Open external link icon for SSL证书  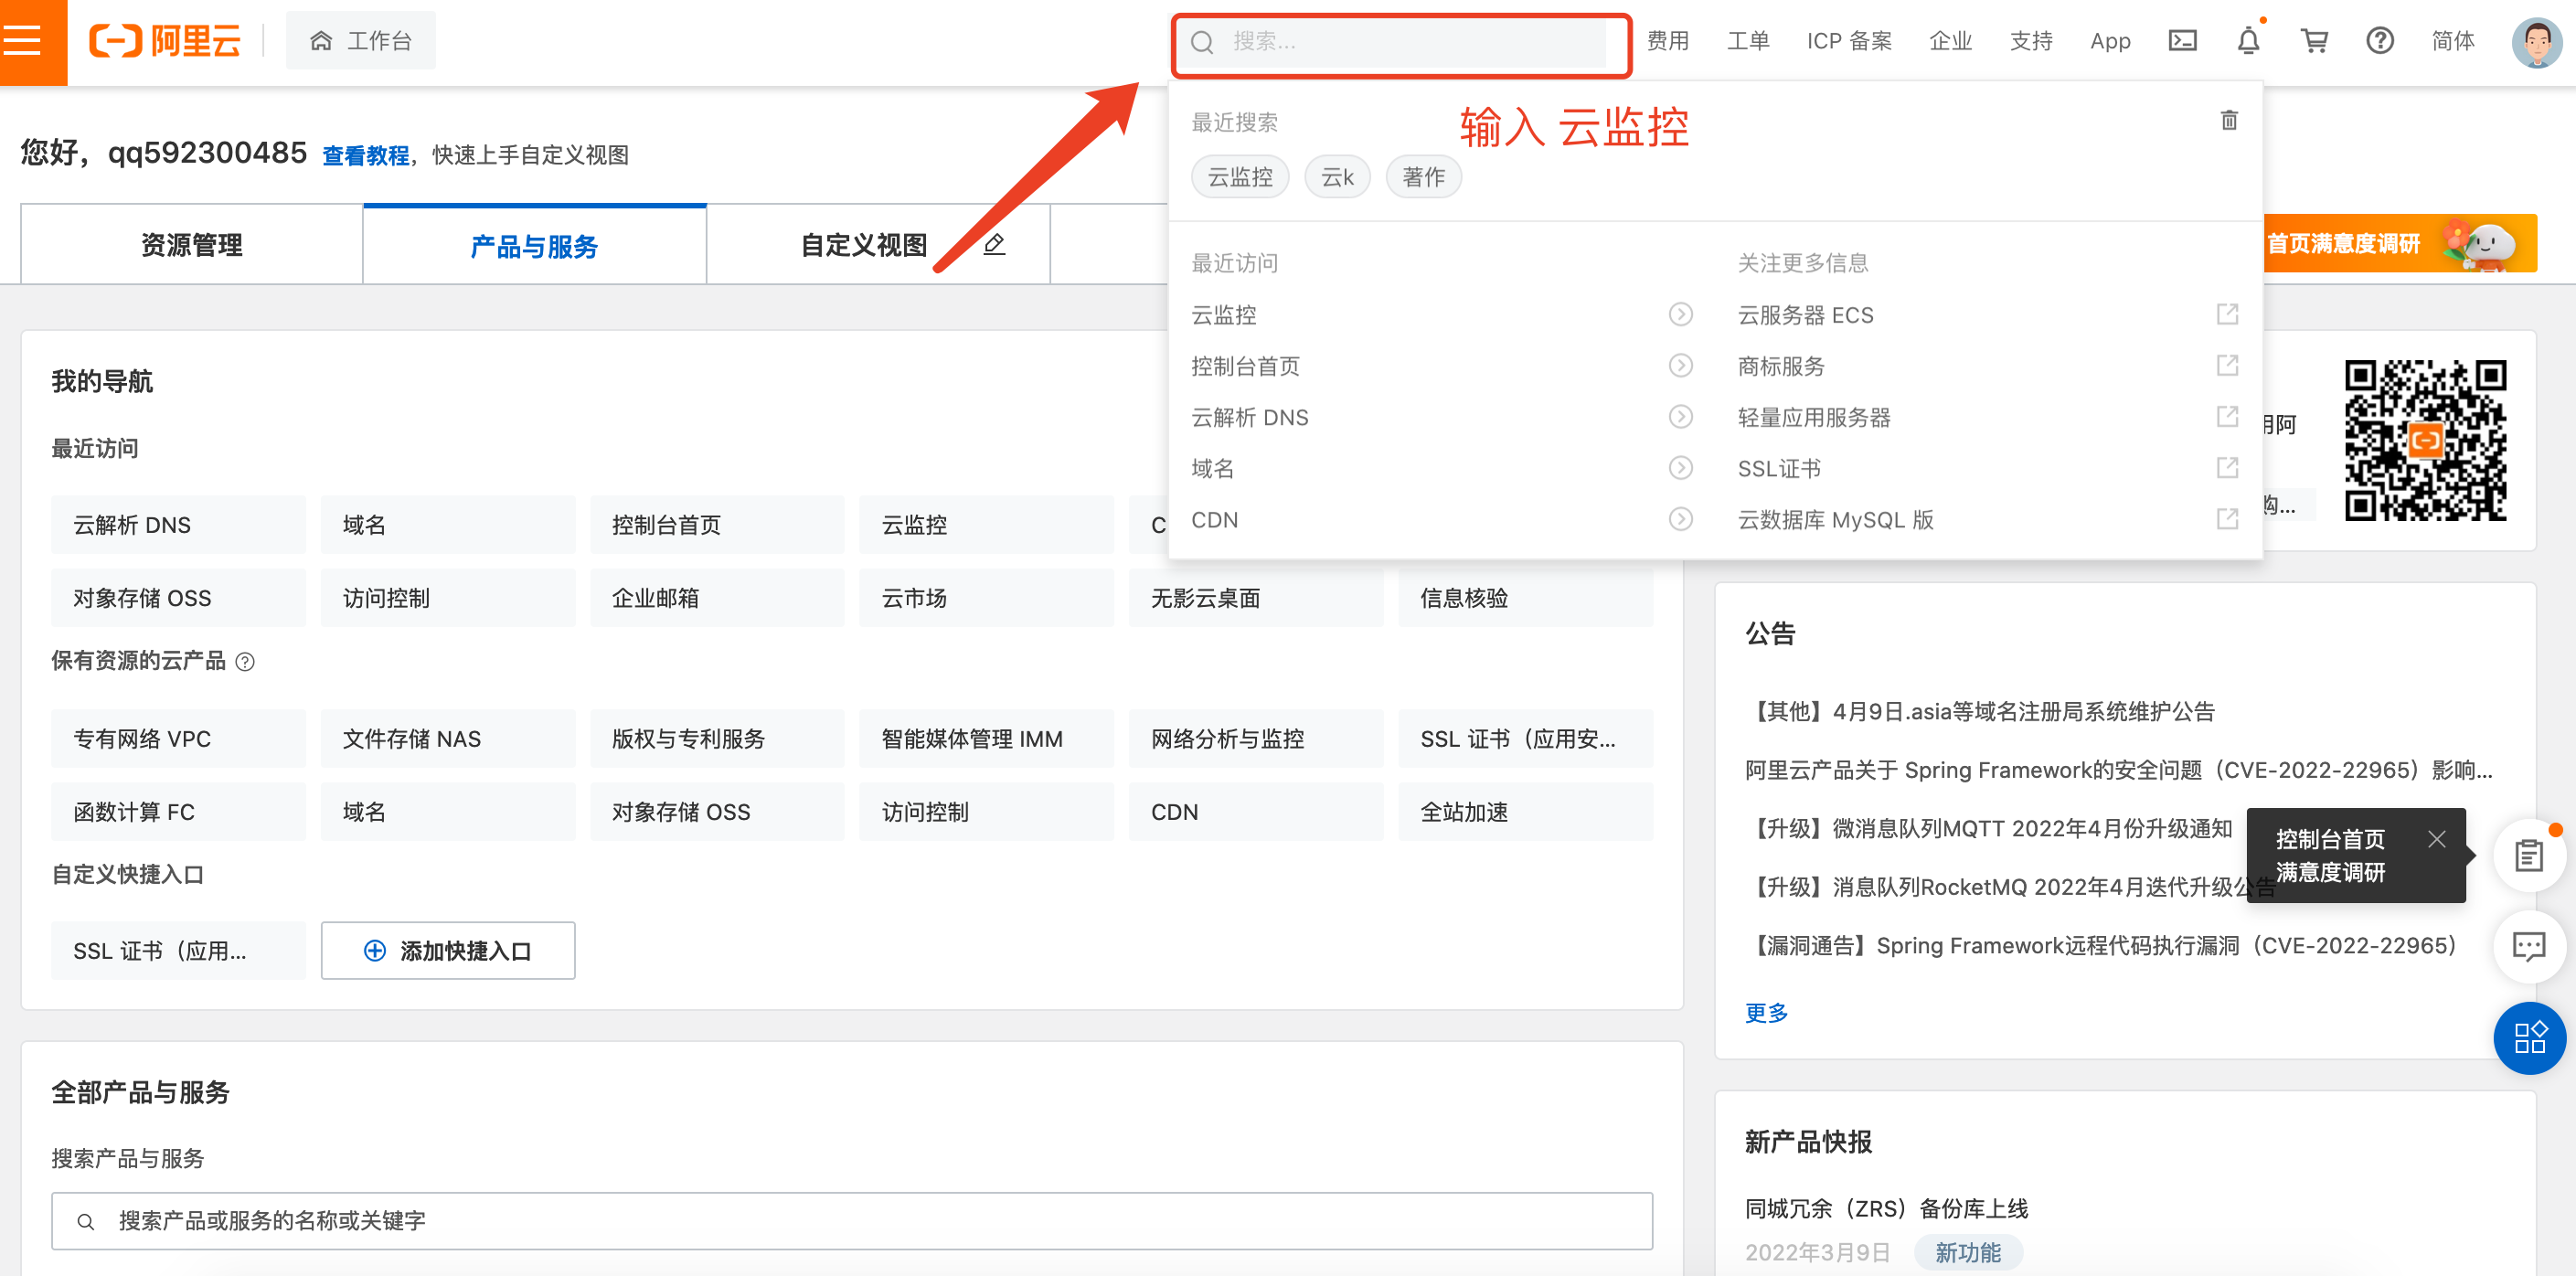coord(2228,468)
